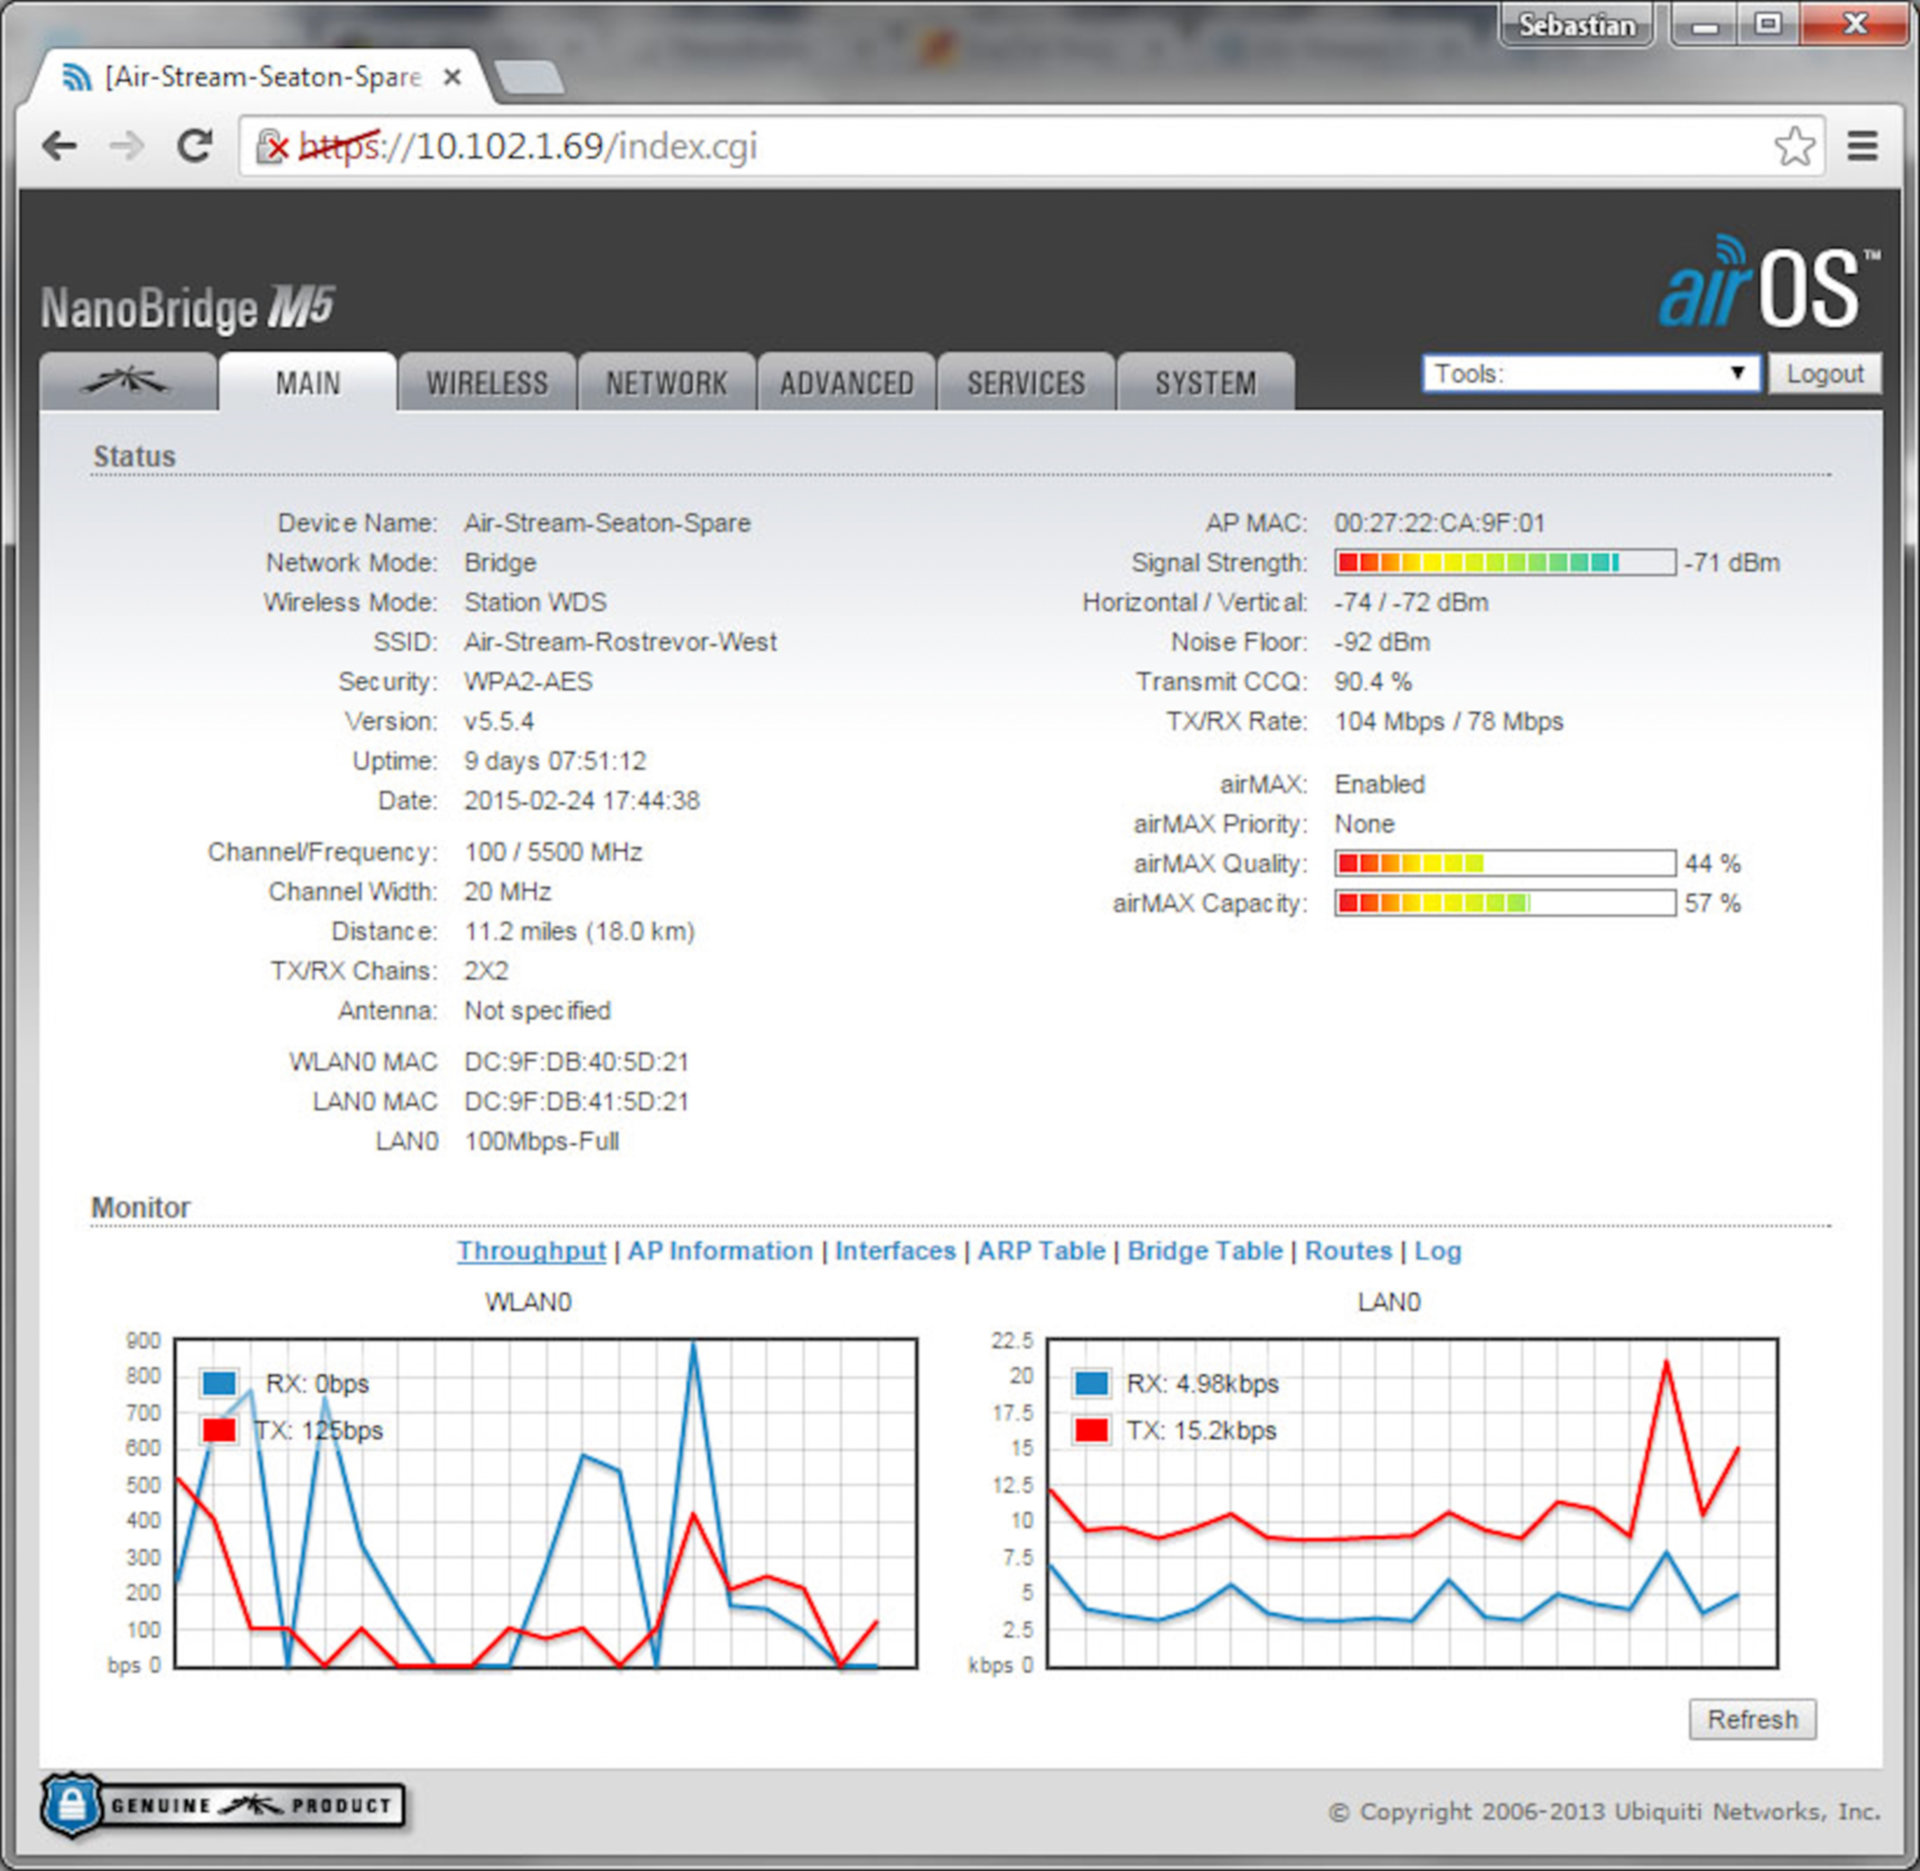Click the WLAN0 blue RX legend swatch
This screenshot has height=1871, width=1920.
click(219, 1384)
